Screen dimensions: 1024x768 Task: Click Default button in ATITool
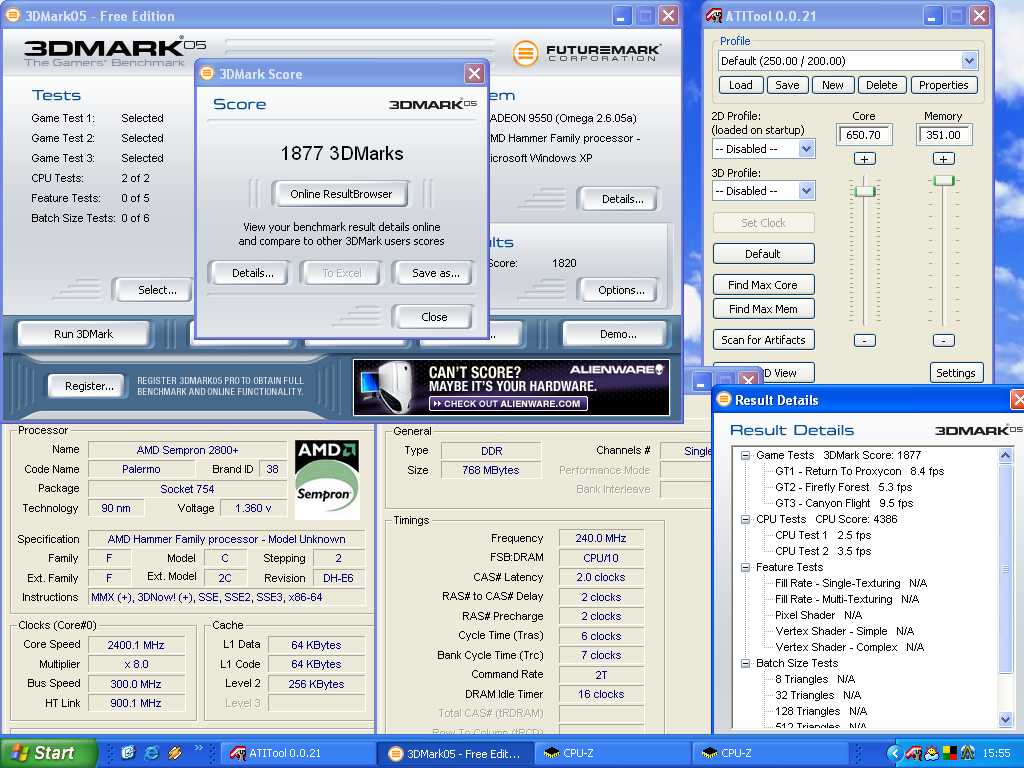point(763,253)
